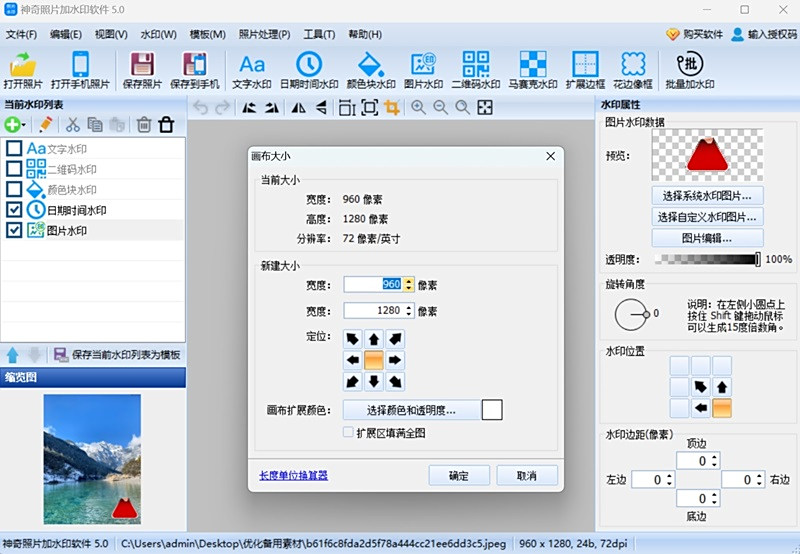Click the 打开照片 (open photo) toolbar icon
The width and height of the screenshot is (800, 554).
pyautogui.click(x=24, y=68)
